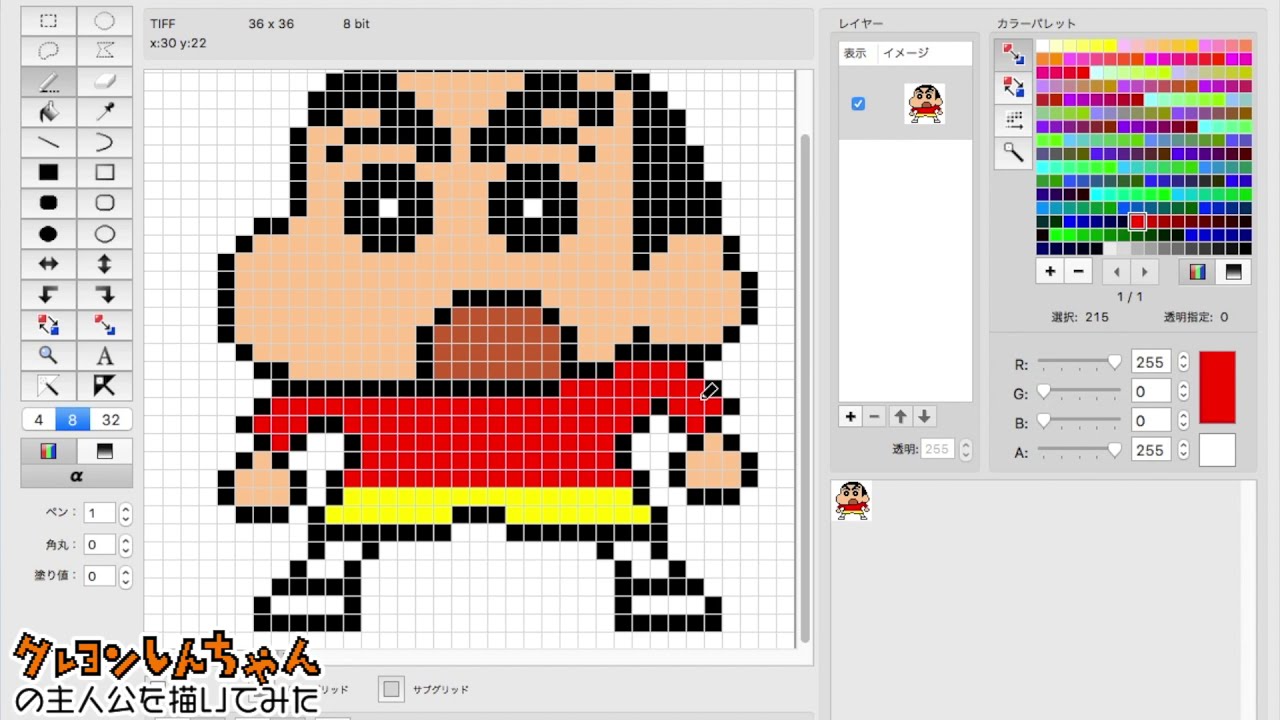Select the outlined rounded rectangle tool
This screenshot has height=720, width=1280.
click(x=104, y=203)
